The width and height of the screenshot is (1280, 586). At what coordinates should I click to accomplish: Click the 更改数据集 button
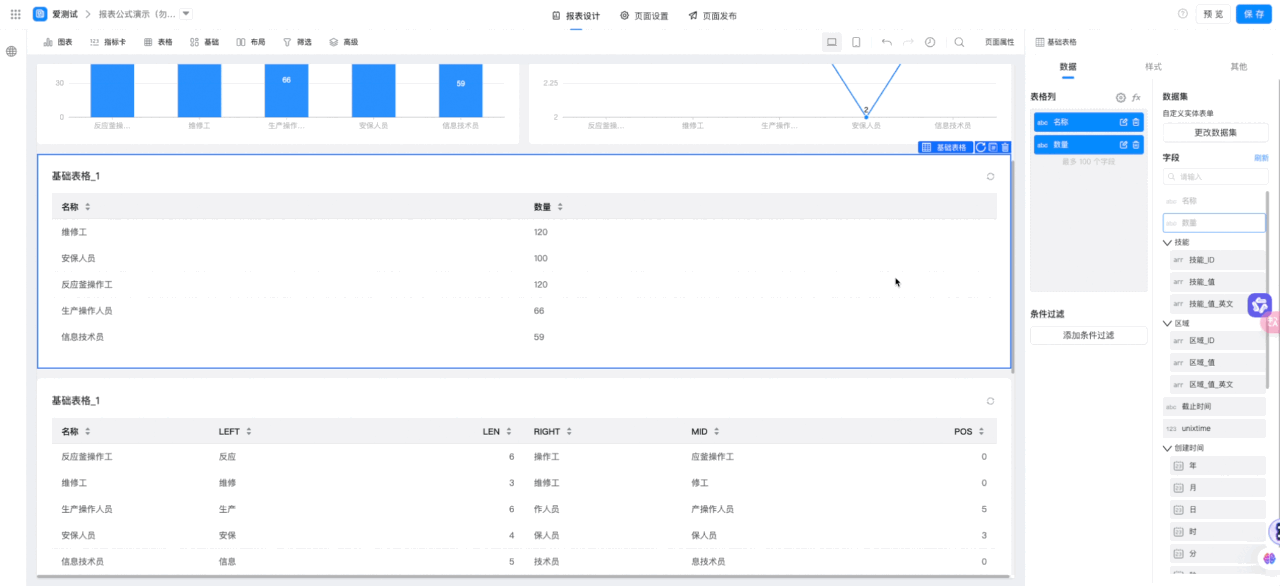click(1215, 132)
